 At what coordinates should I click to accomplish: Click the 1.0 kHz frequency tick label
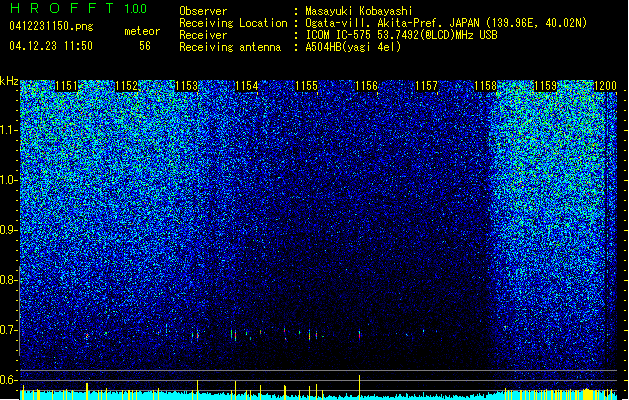9,180
